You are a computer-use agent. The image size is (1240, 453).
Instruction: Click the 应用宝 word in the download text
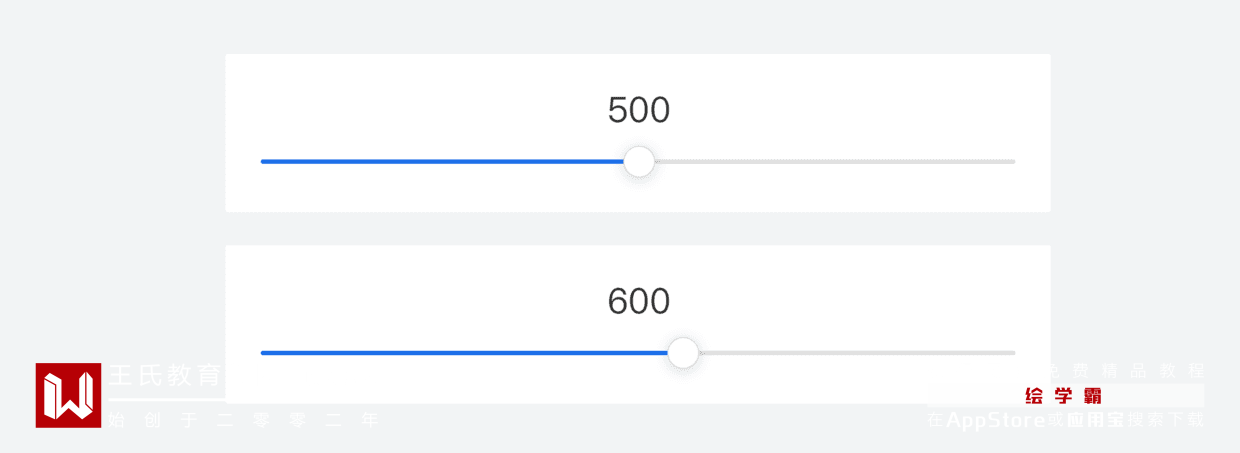pos(1095,420)
